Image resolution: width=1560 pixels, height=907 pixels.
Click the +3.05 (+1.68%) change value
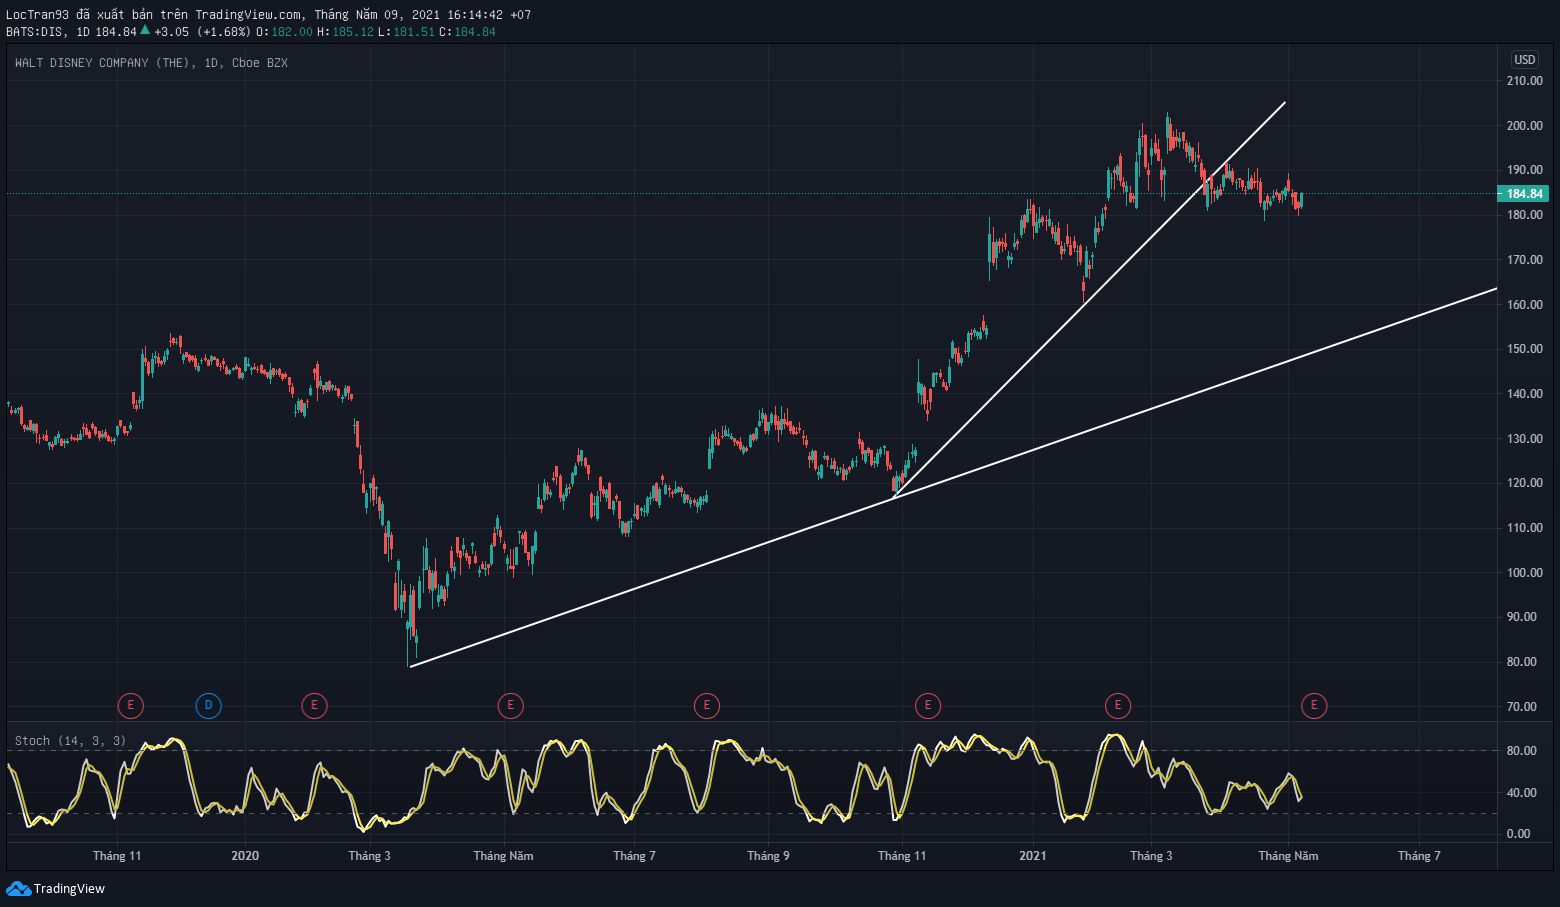[x=203, y=32]
